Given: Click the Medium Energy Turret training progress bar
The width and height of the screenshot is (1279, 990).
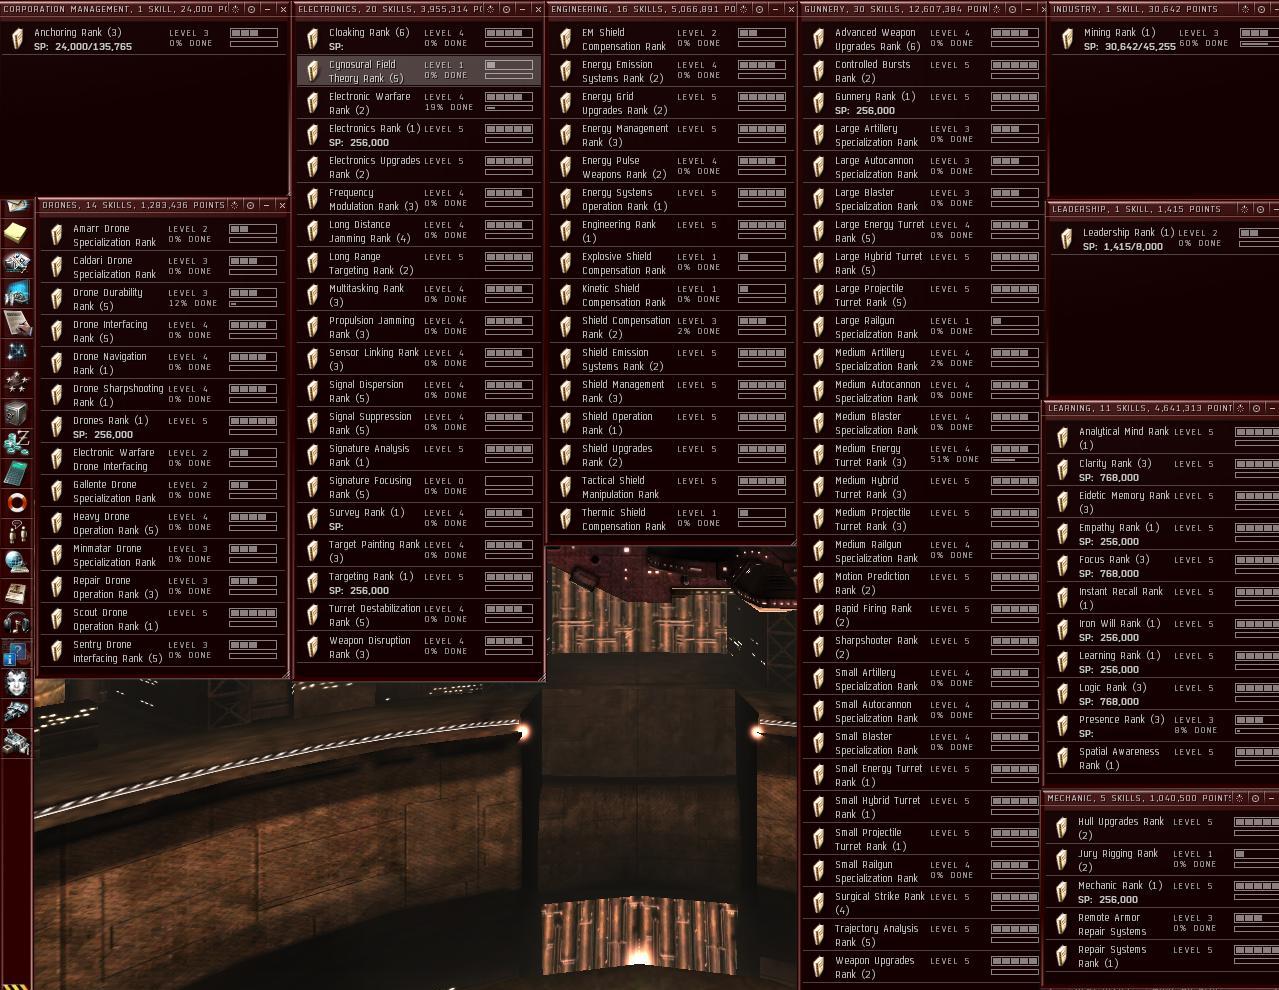Looking at the screenshot, I should [x=1015, y=460].
